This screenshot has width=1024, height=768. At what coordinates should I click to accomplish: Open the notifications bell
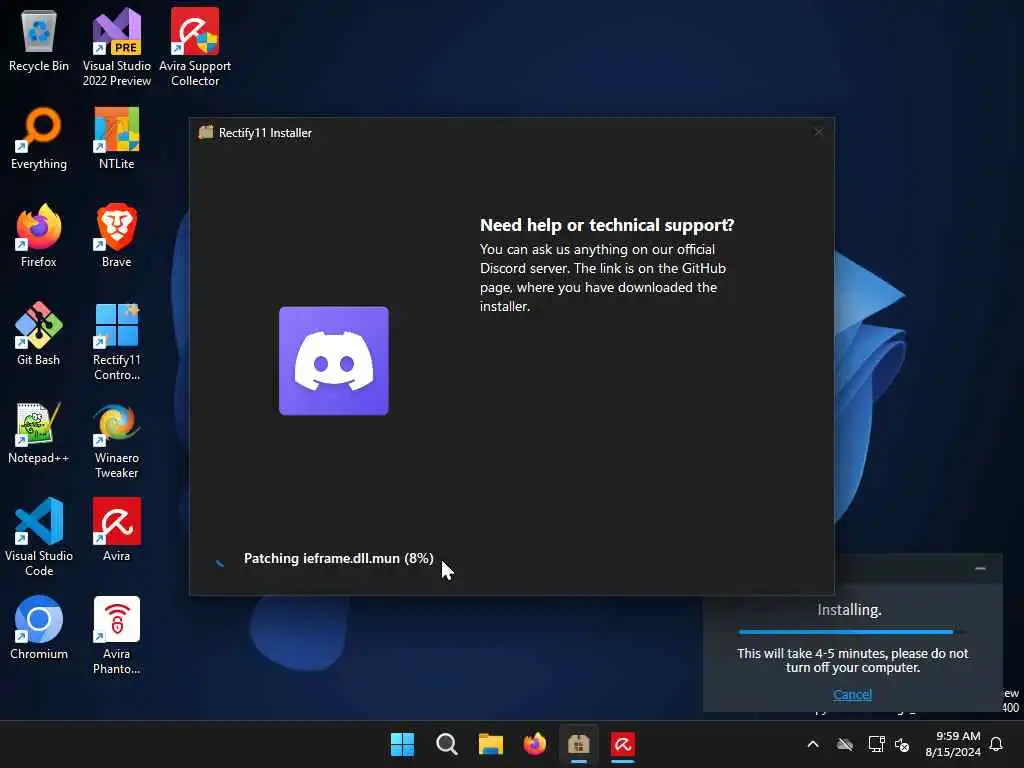click(x=996, y=744)
